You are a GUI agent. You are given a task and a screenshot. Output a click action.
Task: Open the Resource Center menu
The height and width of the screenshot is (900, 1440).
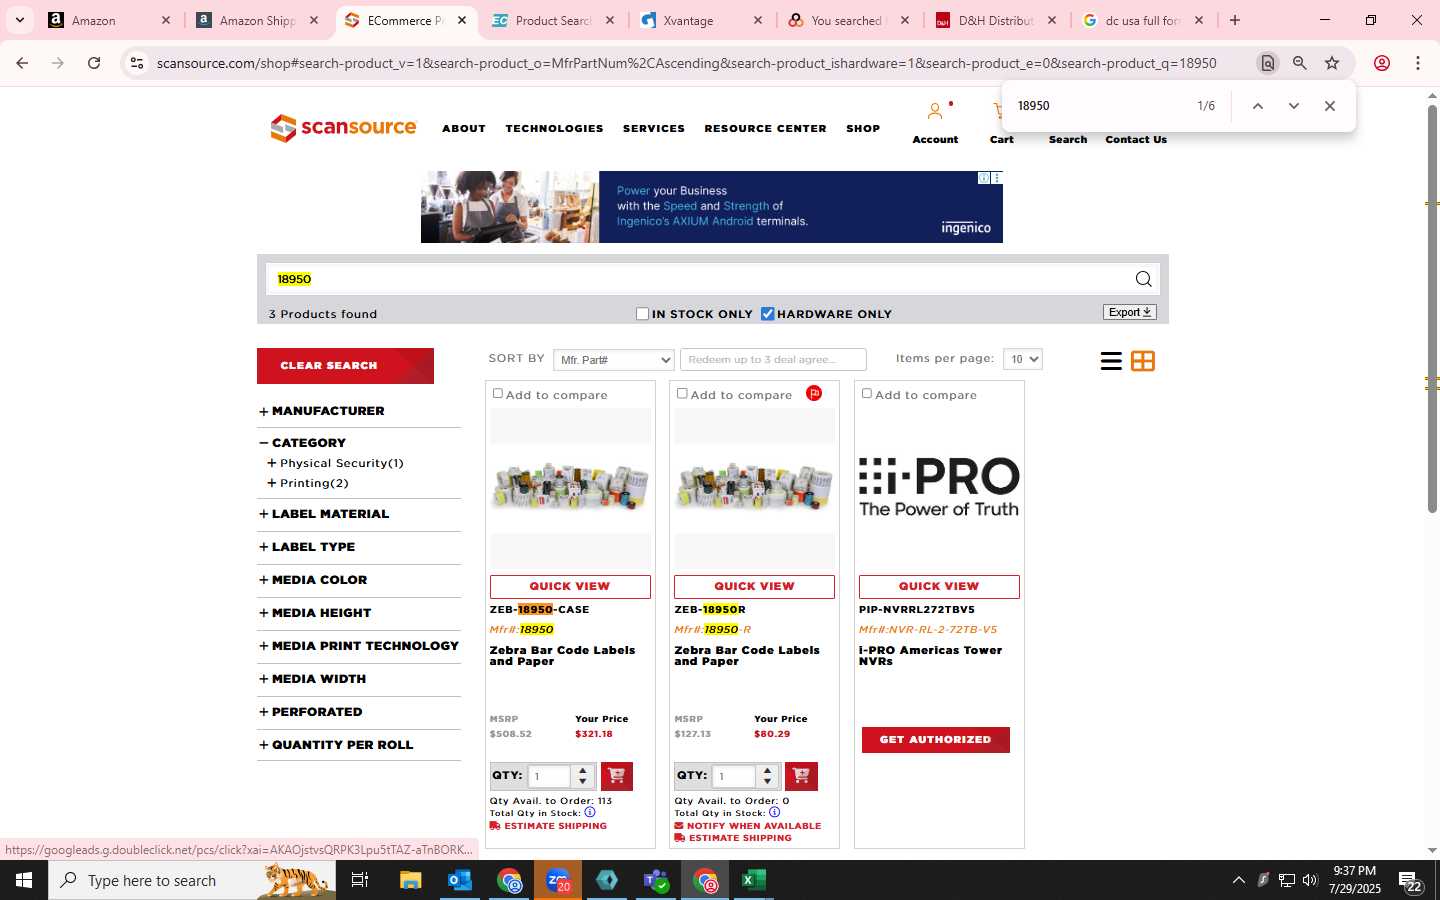(765, 128)
